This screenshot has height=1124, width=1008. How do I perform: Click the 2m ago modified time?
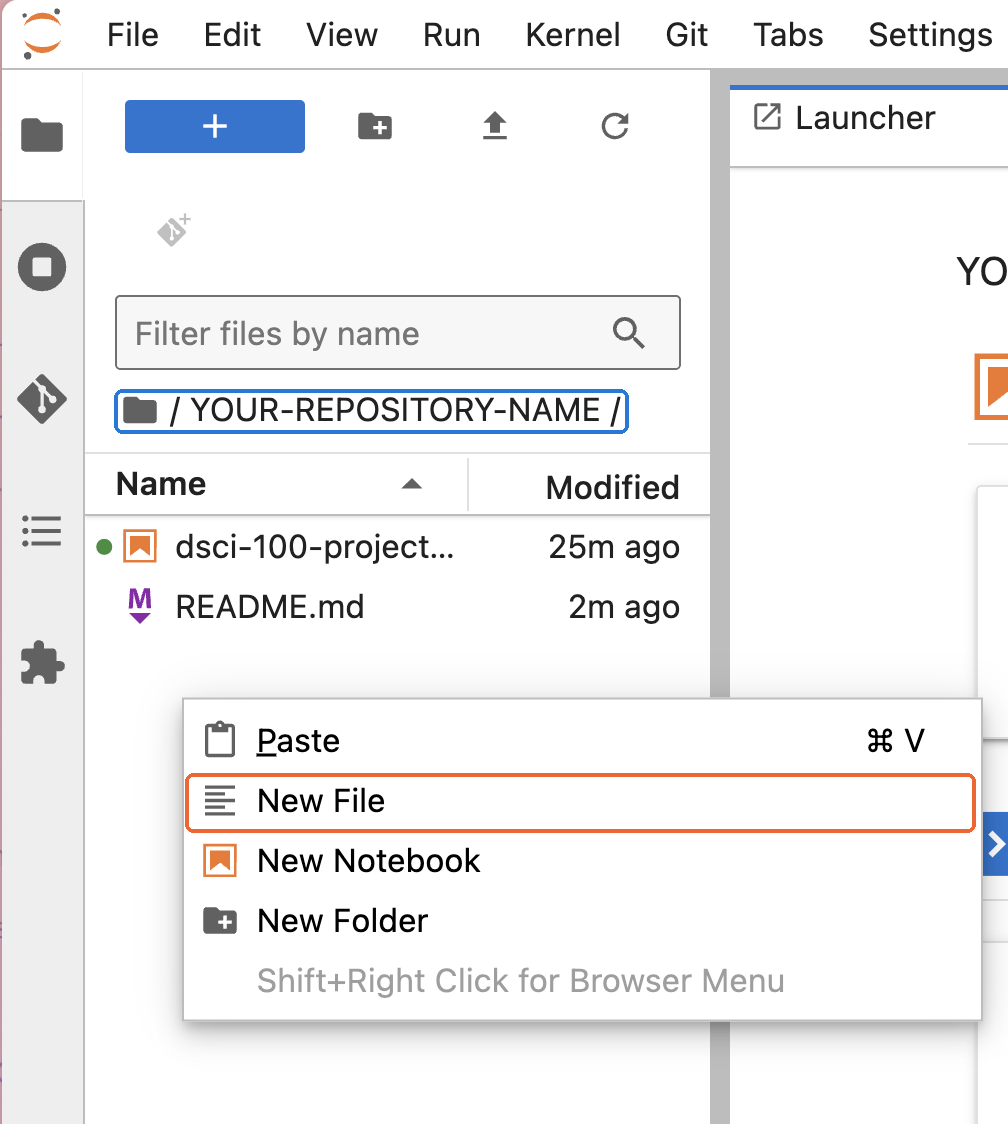coord(624,607)
